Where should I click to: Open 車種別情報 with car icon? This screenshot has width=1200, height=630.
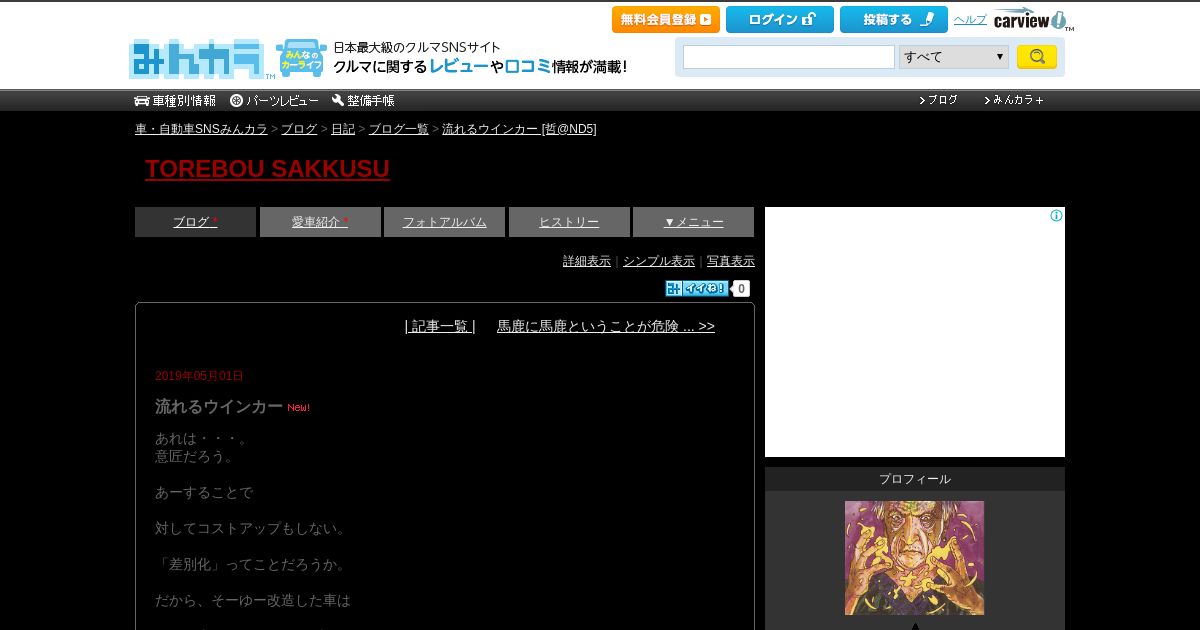175,100
